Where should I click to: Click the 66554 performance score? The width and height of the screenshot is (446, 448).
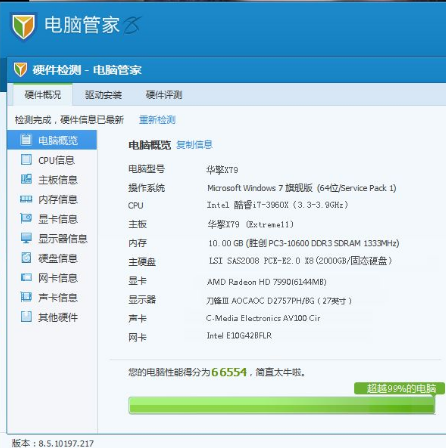(229, 372)
